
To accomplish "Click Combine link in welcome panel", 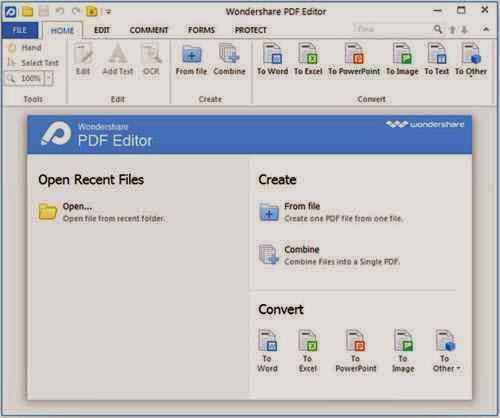I will [302, 249].
